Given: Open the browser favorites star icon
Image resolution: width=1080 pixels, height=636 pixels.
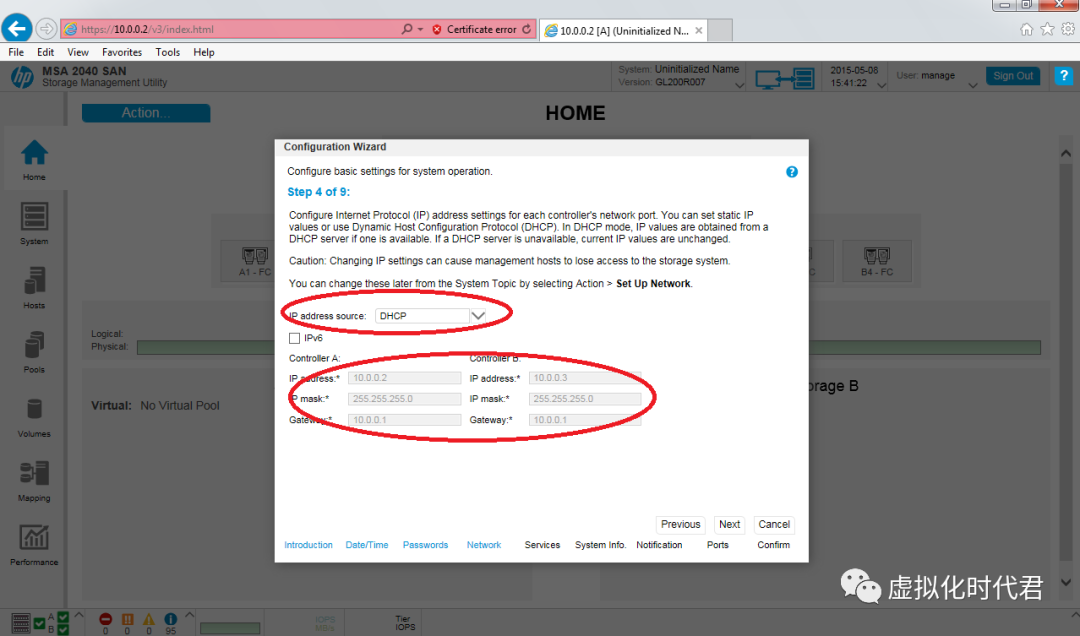Looking at the screenshot, I should pos(1047,29).
